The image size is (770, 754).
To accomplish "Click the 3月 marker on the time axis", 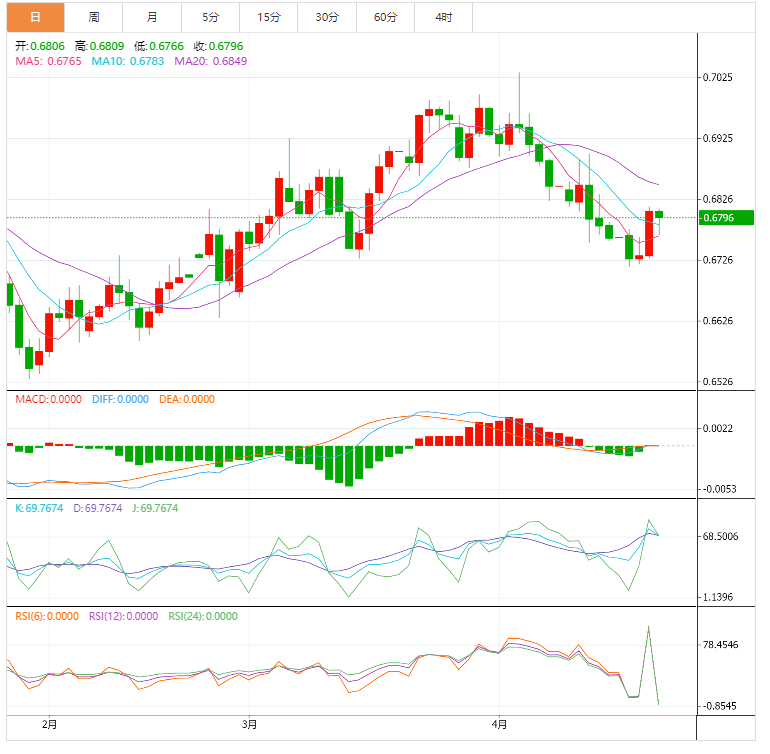I will coord(250,724).
